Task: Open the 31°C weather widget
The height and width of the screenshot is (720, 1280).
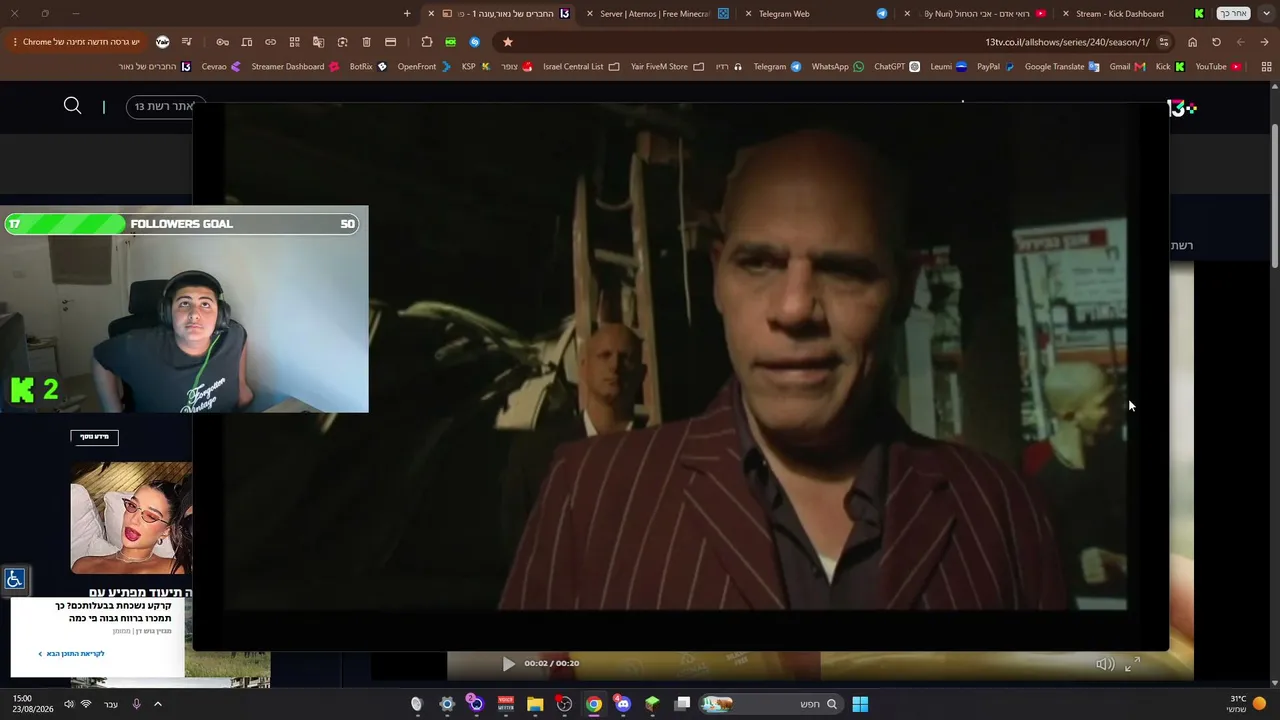Action: click(1246, 704)
